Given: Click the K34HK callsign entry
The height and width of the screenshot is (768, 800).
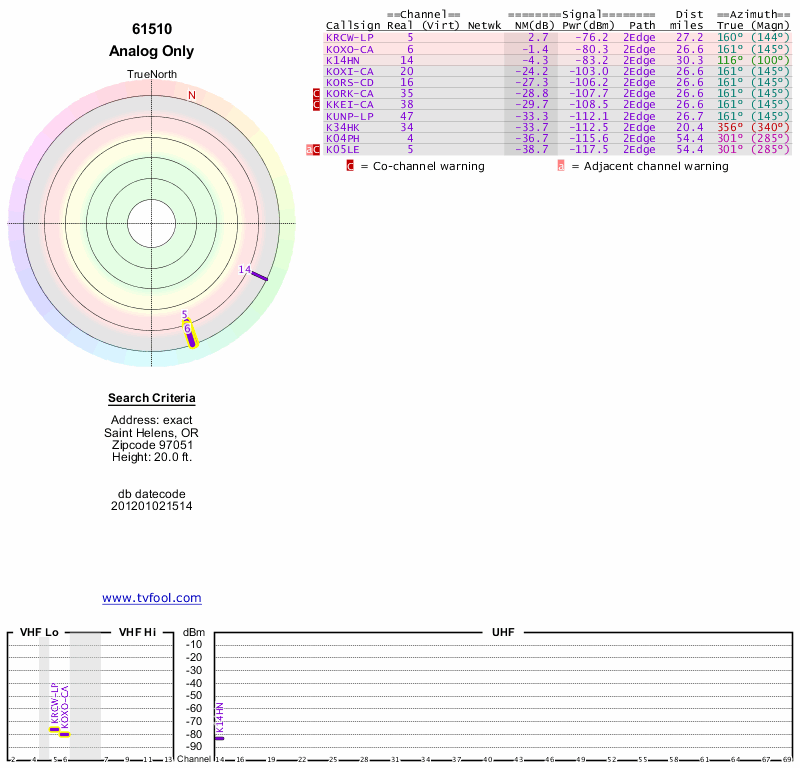Looking at the screenshot, I should click(342, 127).
